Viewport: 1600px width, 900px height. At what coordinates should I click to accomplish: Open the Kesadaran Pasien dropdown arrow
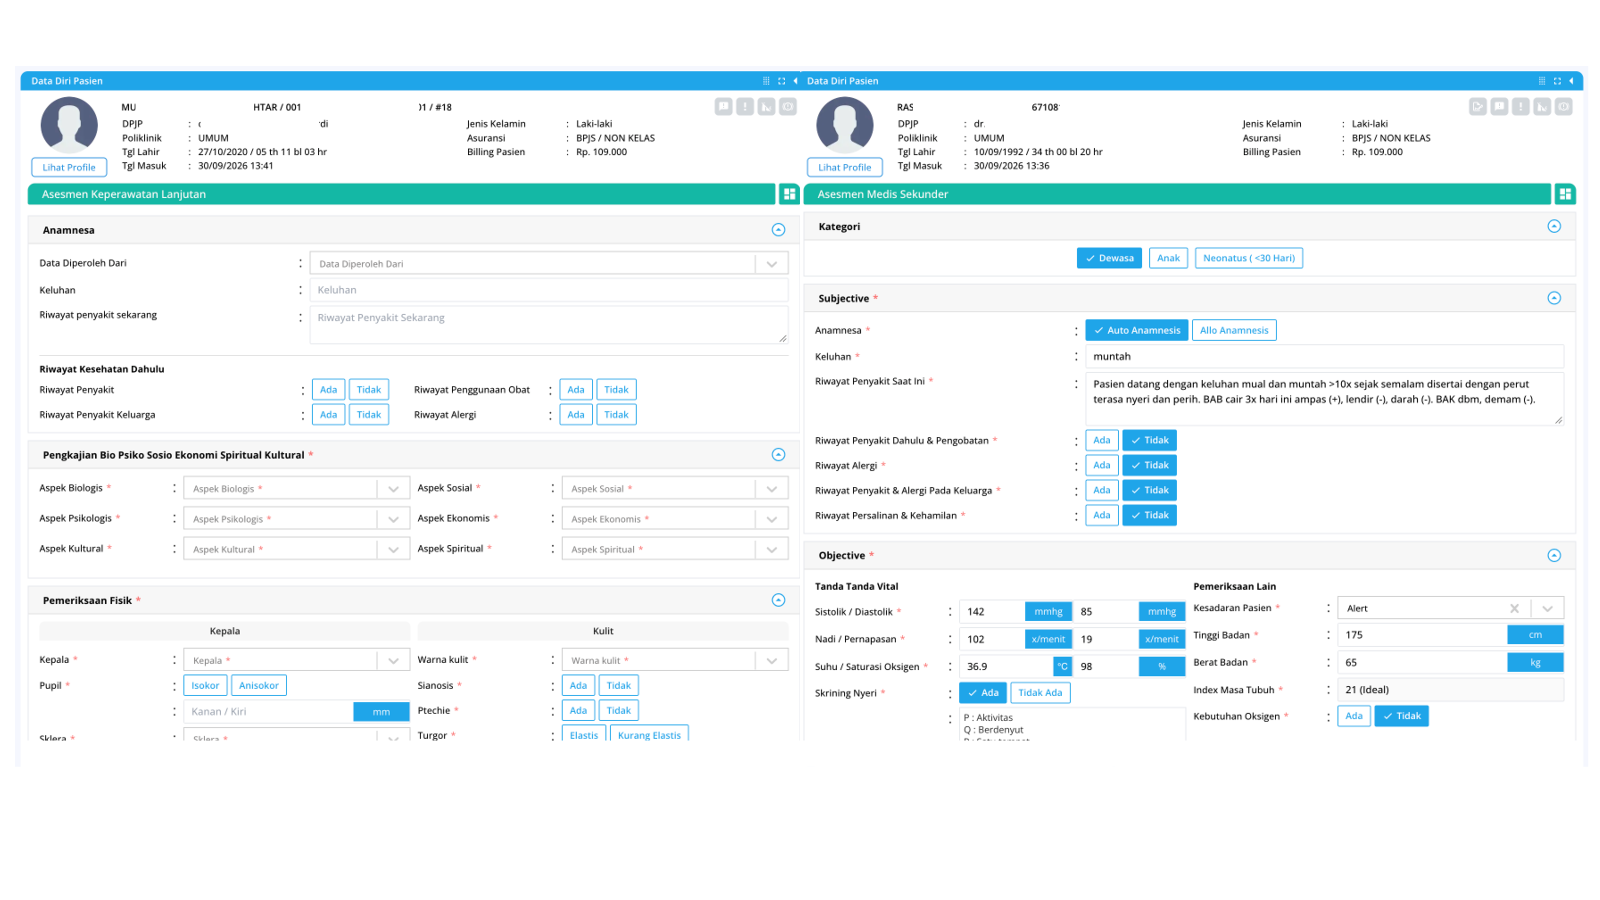(x=1547, y=608)
